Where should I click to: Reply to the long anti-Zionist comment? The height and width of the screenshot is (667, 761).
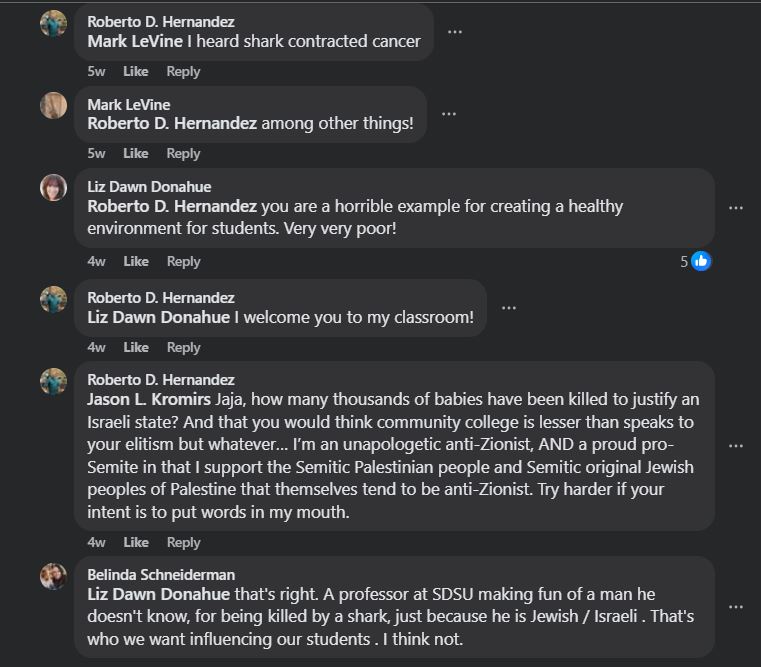pos(183,542)
